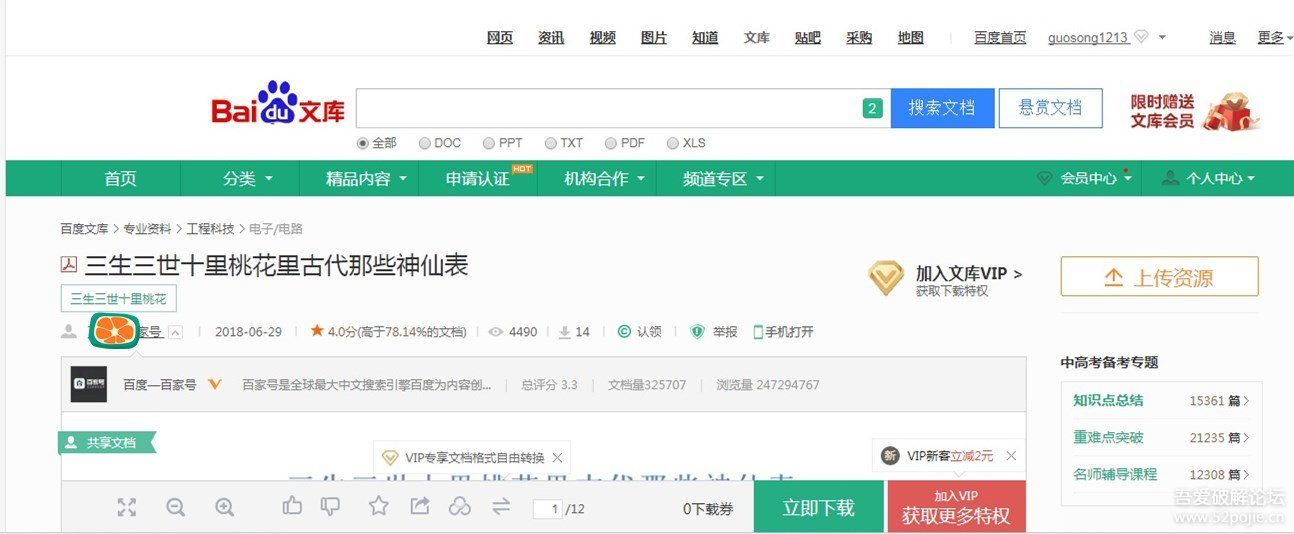
Task: Click the gold diamond VIP icon
Action: click(x=886, y=279)
